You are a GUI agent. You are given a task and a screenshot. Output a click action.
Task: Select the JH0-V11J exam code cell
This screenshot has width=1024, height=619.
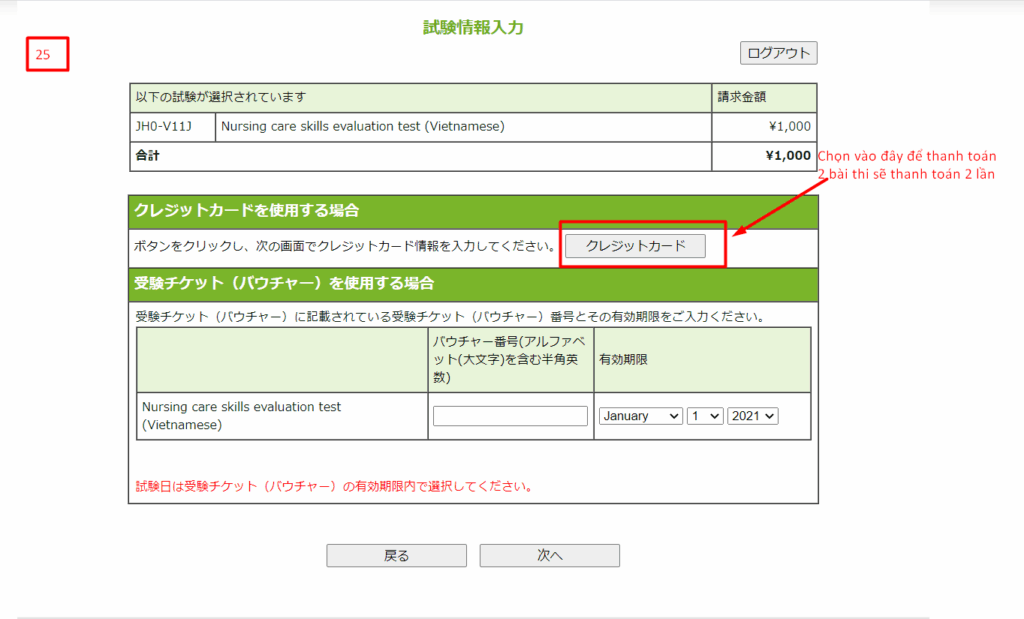[x=162, y=127]
